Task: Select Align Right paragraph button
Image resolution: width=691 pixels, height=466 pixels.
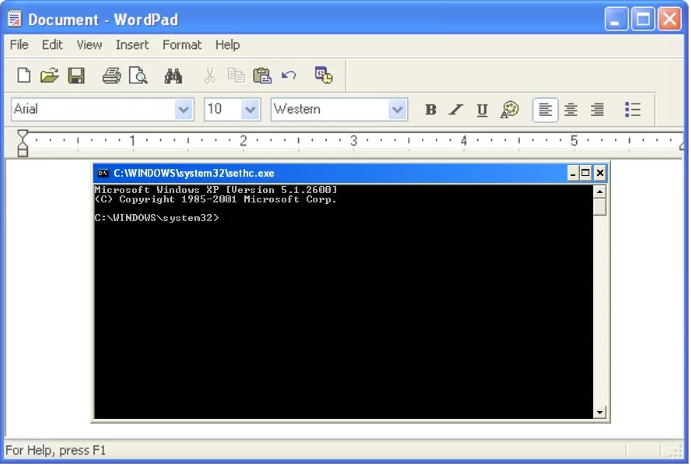Action: [597, 109]
